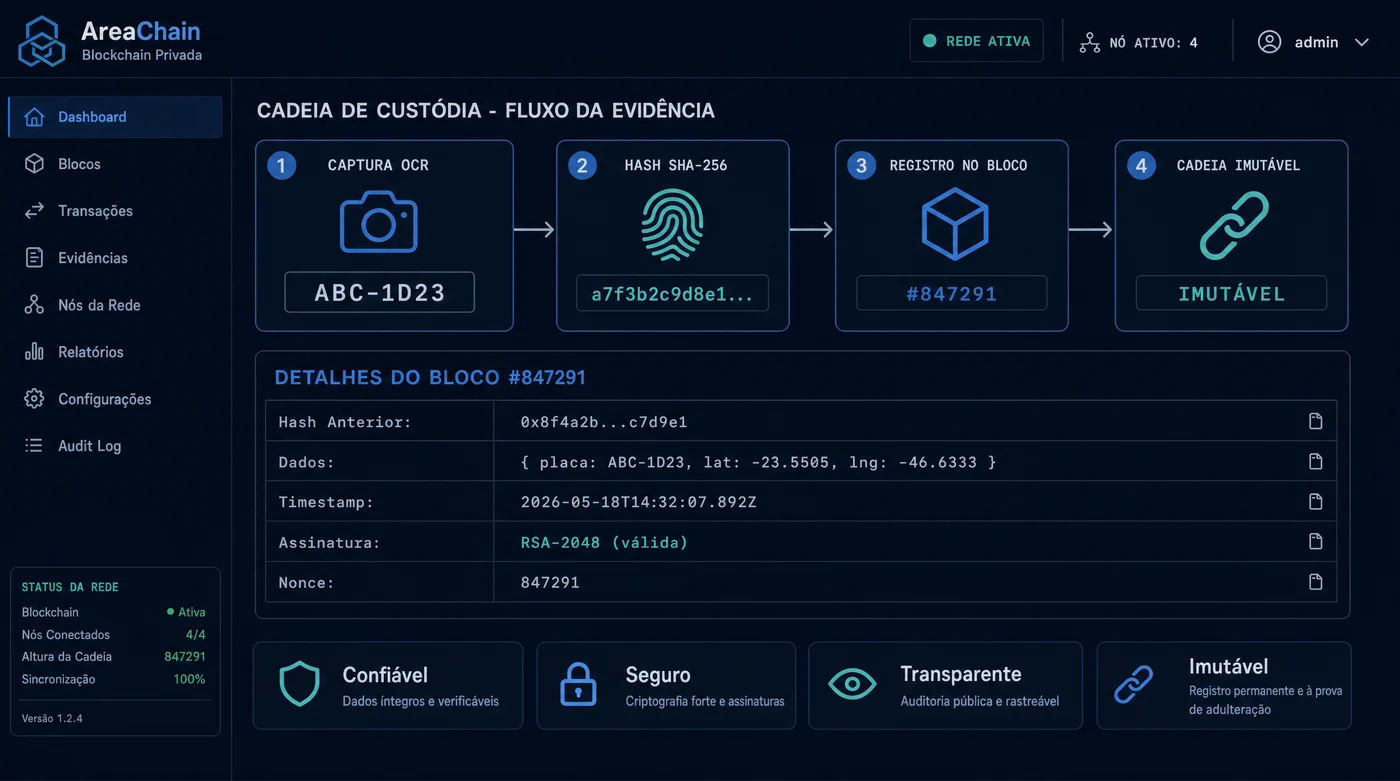Click the 0x8f4a2b...c7d9e1 hash text

point(604,422)
